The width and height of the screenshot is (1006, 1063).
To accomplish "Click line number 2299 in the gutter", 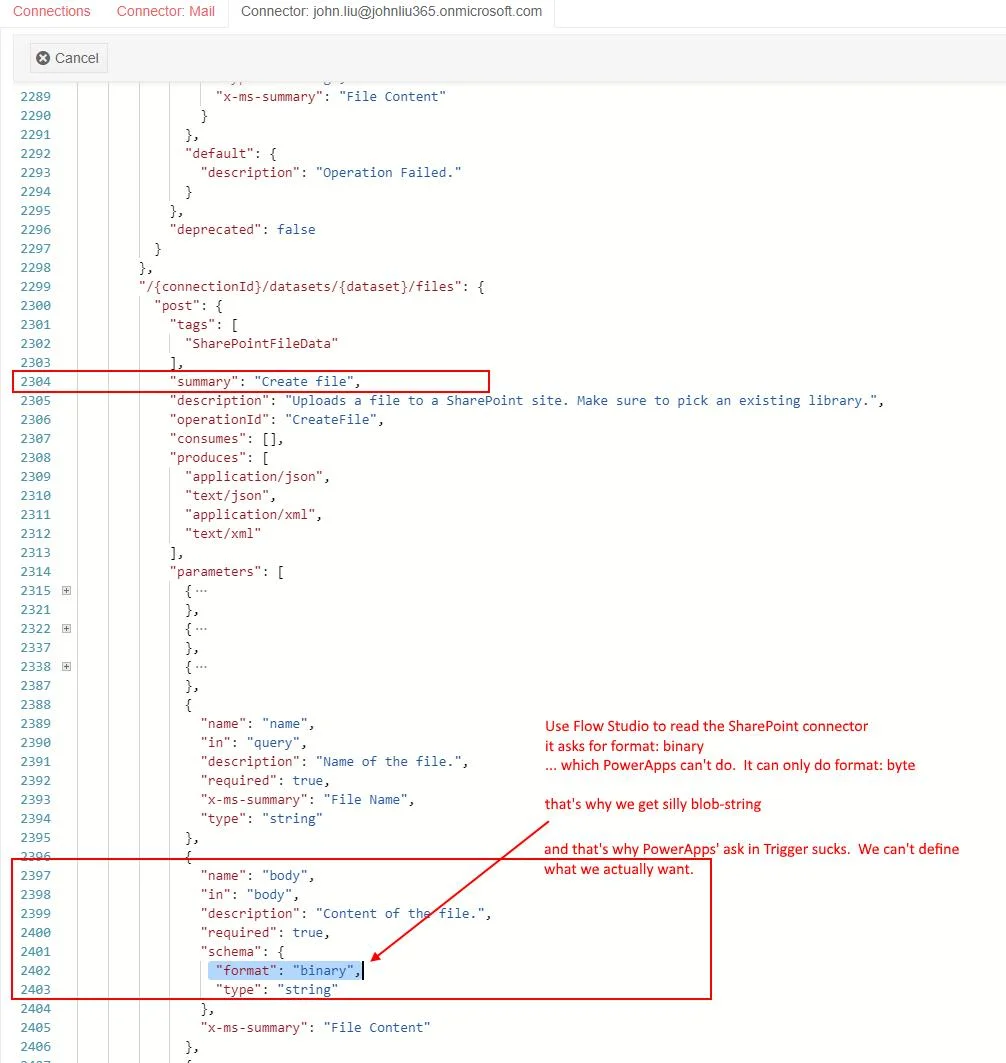I will click(35, 287).
